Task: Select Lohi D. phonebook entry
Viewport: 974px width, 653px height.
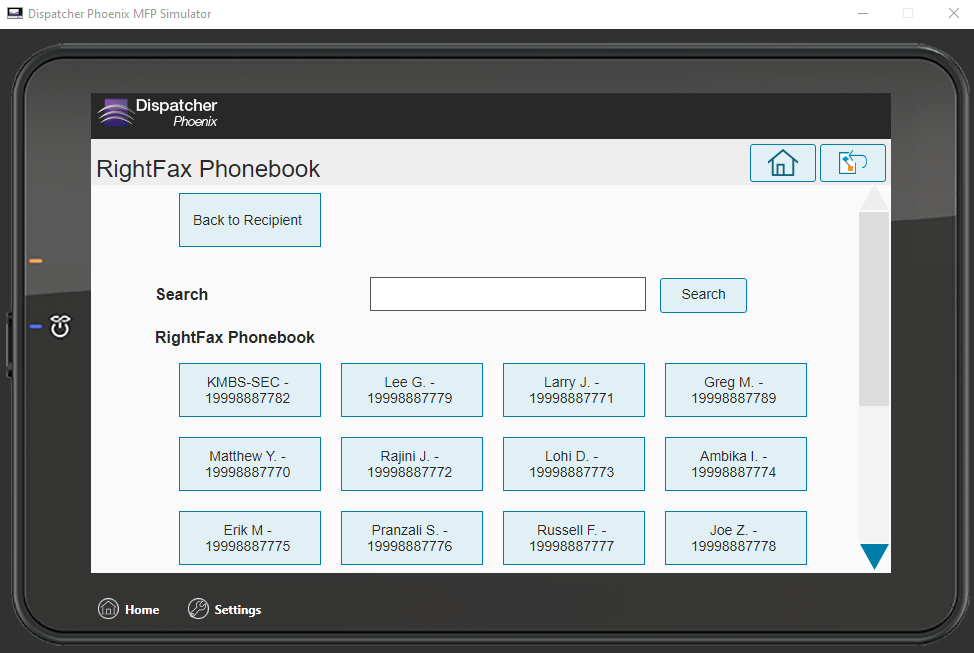Action: pyautogui.click(x=574, y=464)
